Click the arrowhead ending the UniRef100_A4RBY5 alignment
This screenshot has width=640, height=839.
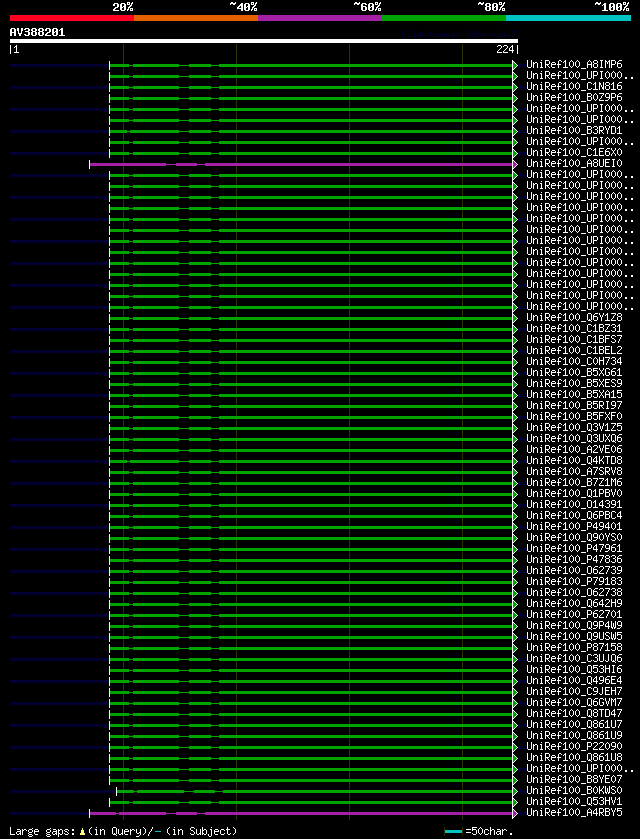[515, 813]
